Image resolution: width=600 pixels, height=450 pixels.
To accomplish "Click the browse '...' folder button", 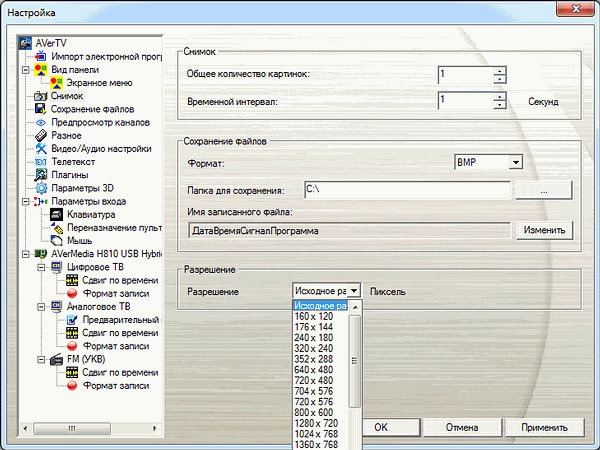I will (x=544, y=190).
